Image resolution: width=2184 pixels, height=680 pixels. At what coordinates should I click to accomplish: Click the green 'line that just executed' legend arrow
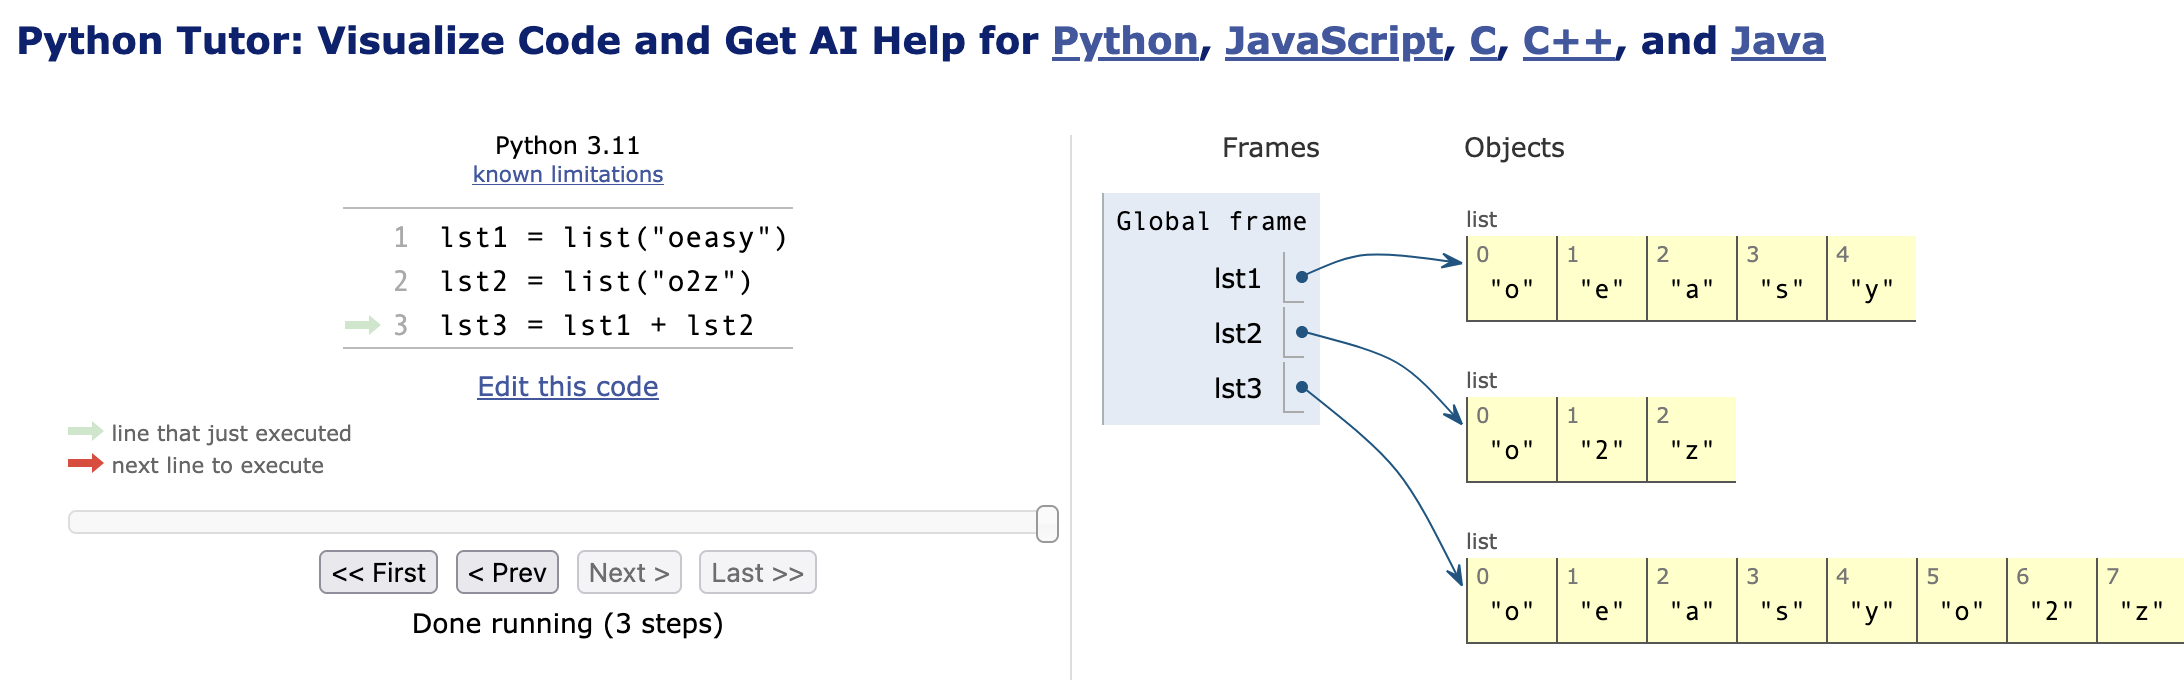(x=85, y=432)
